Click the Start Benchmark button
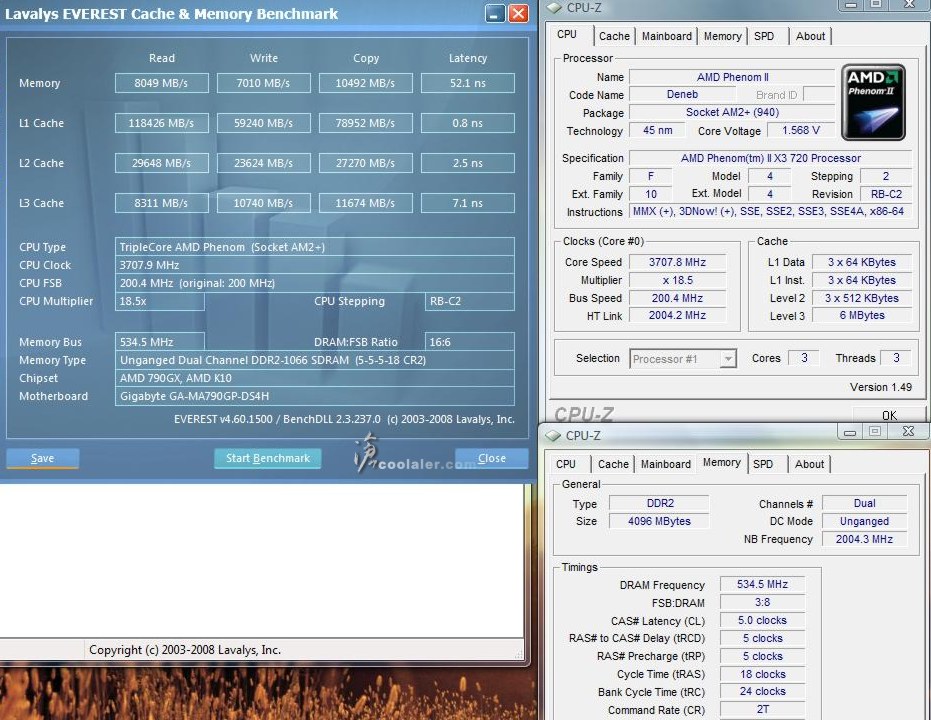 [268, 458]
